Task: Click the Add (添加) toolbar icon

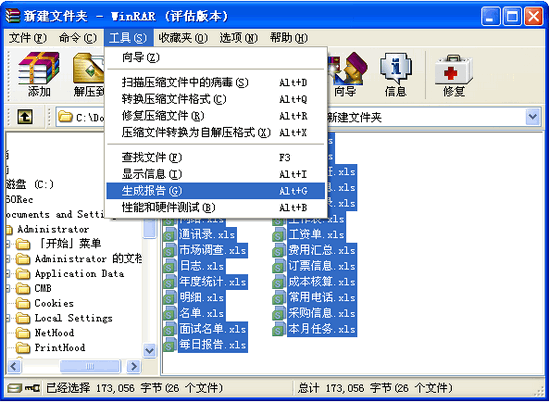Action: [39, 75]
